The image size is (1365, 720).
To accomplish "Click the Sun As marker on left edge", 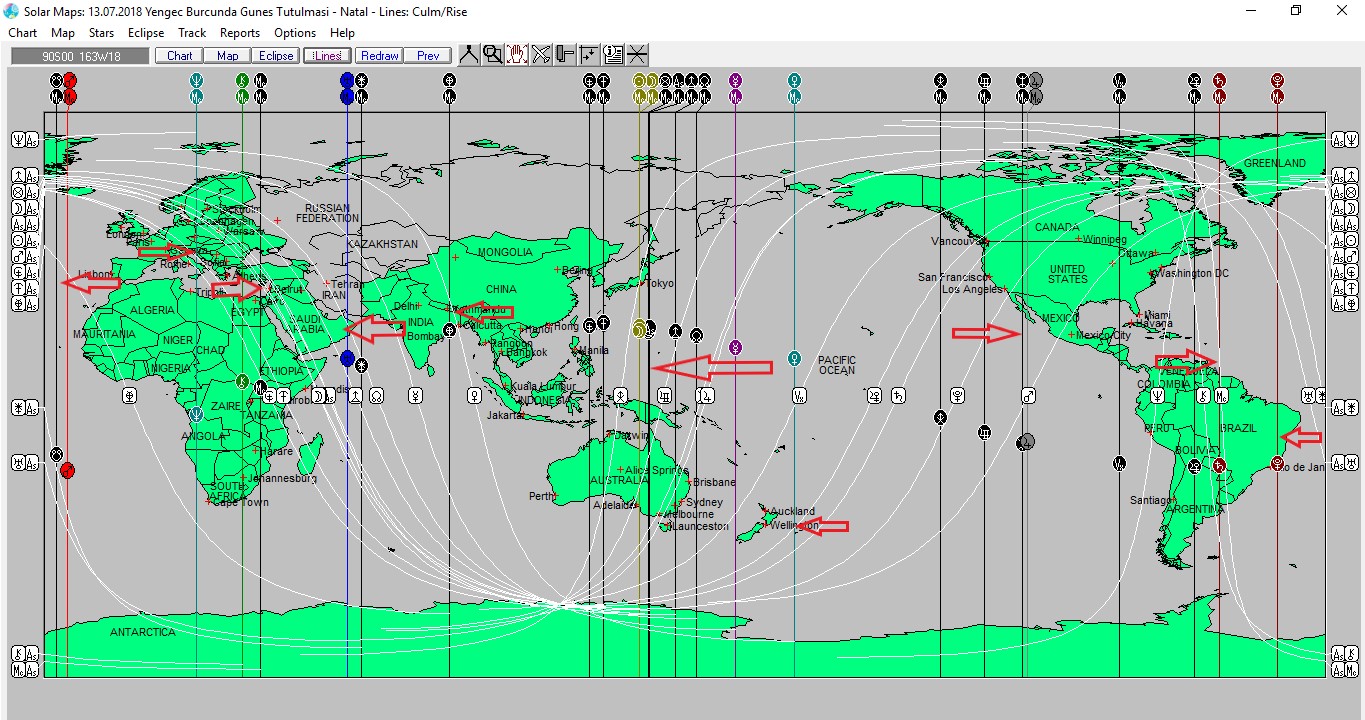I will (x=26, y=240).
